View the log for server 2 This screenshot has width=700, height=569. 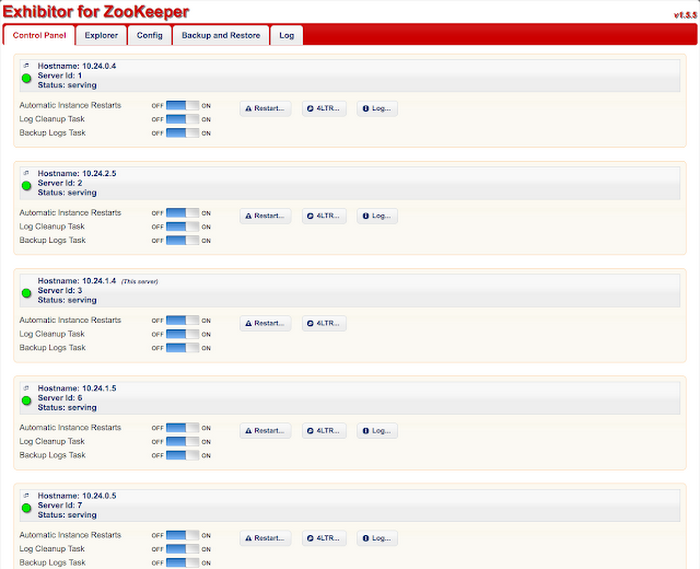[x=377, y=216]
